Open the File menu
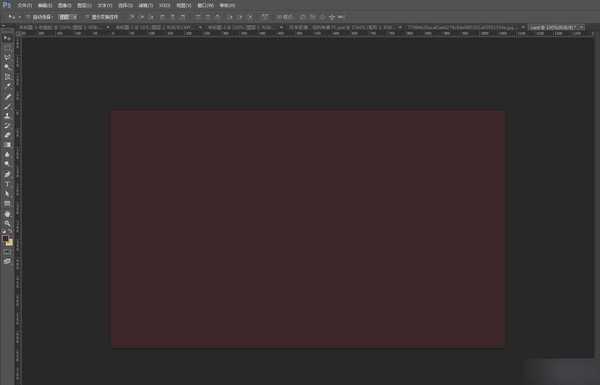600x385 pixels. pyautogui.click(x=24, y=5)
